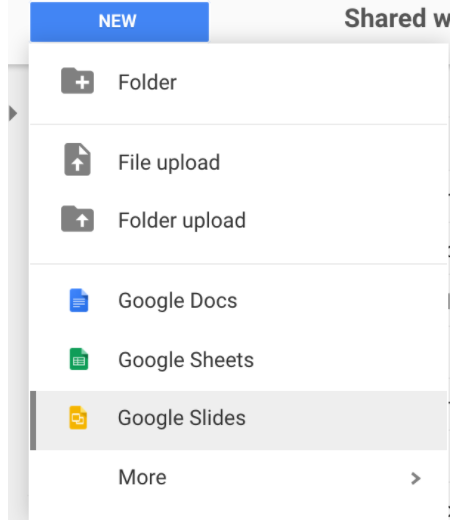Viewport: 454px width, 522px height.
Task: Click the File upload document icon
Action: (77, 159)
